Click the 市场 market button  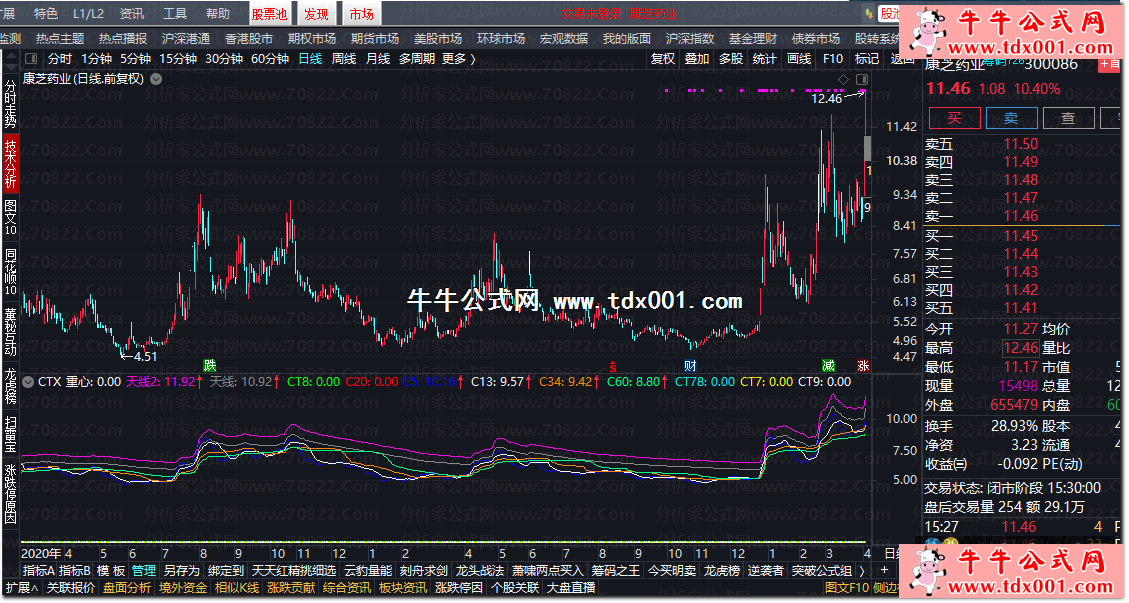pos(361,14)
